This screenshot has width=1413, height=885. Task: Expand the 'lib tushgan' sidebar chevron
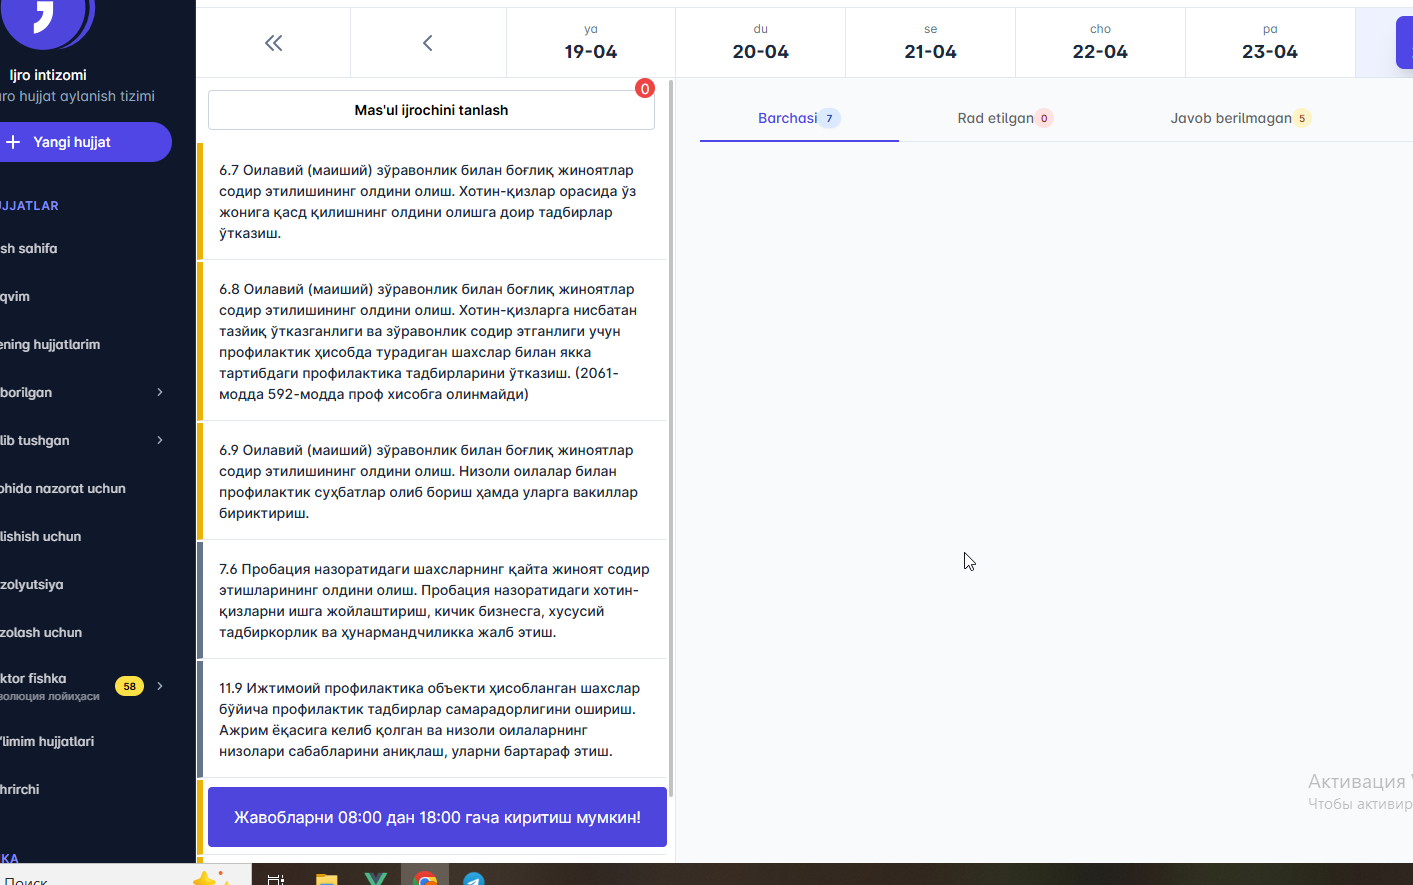(x=160, y=440)
